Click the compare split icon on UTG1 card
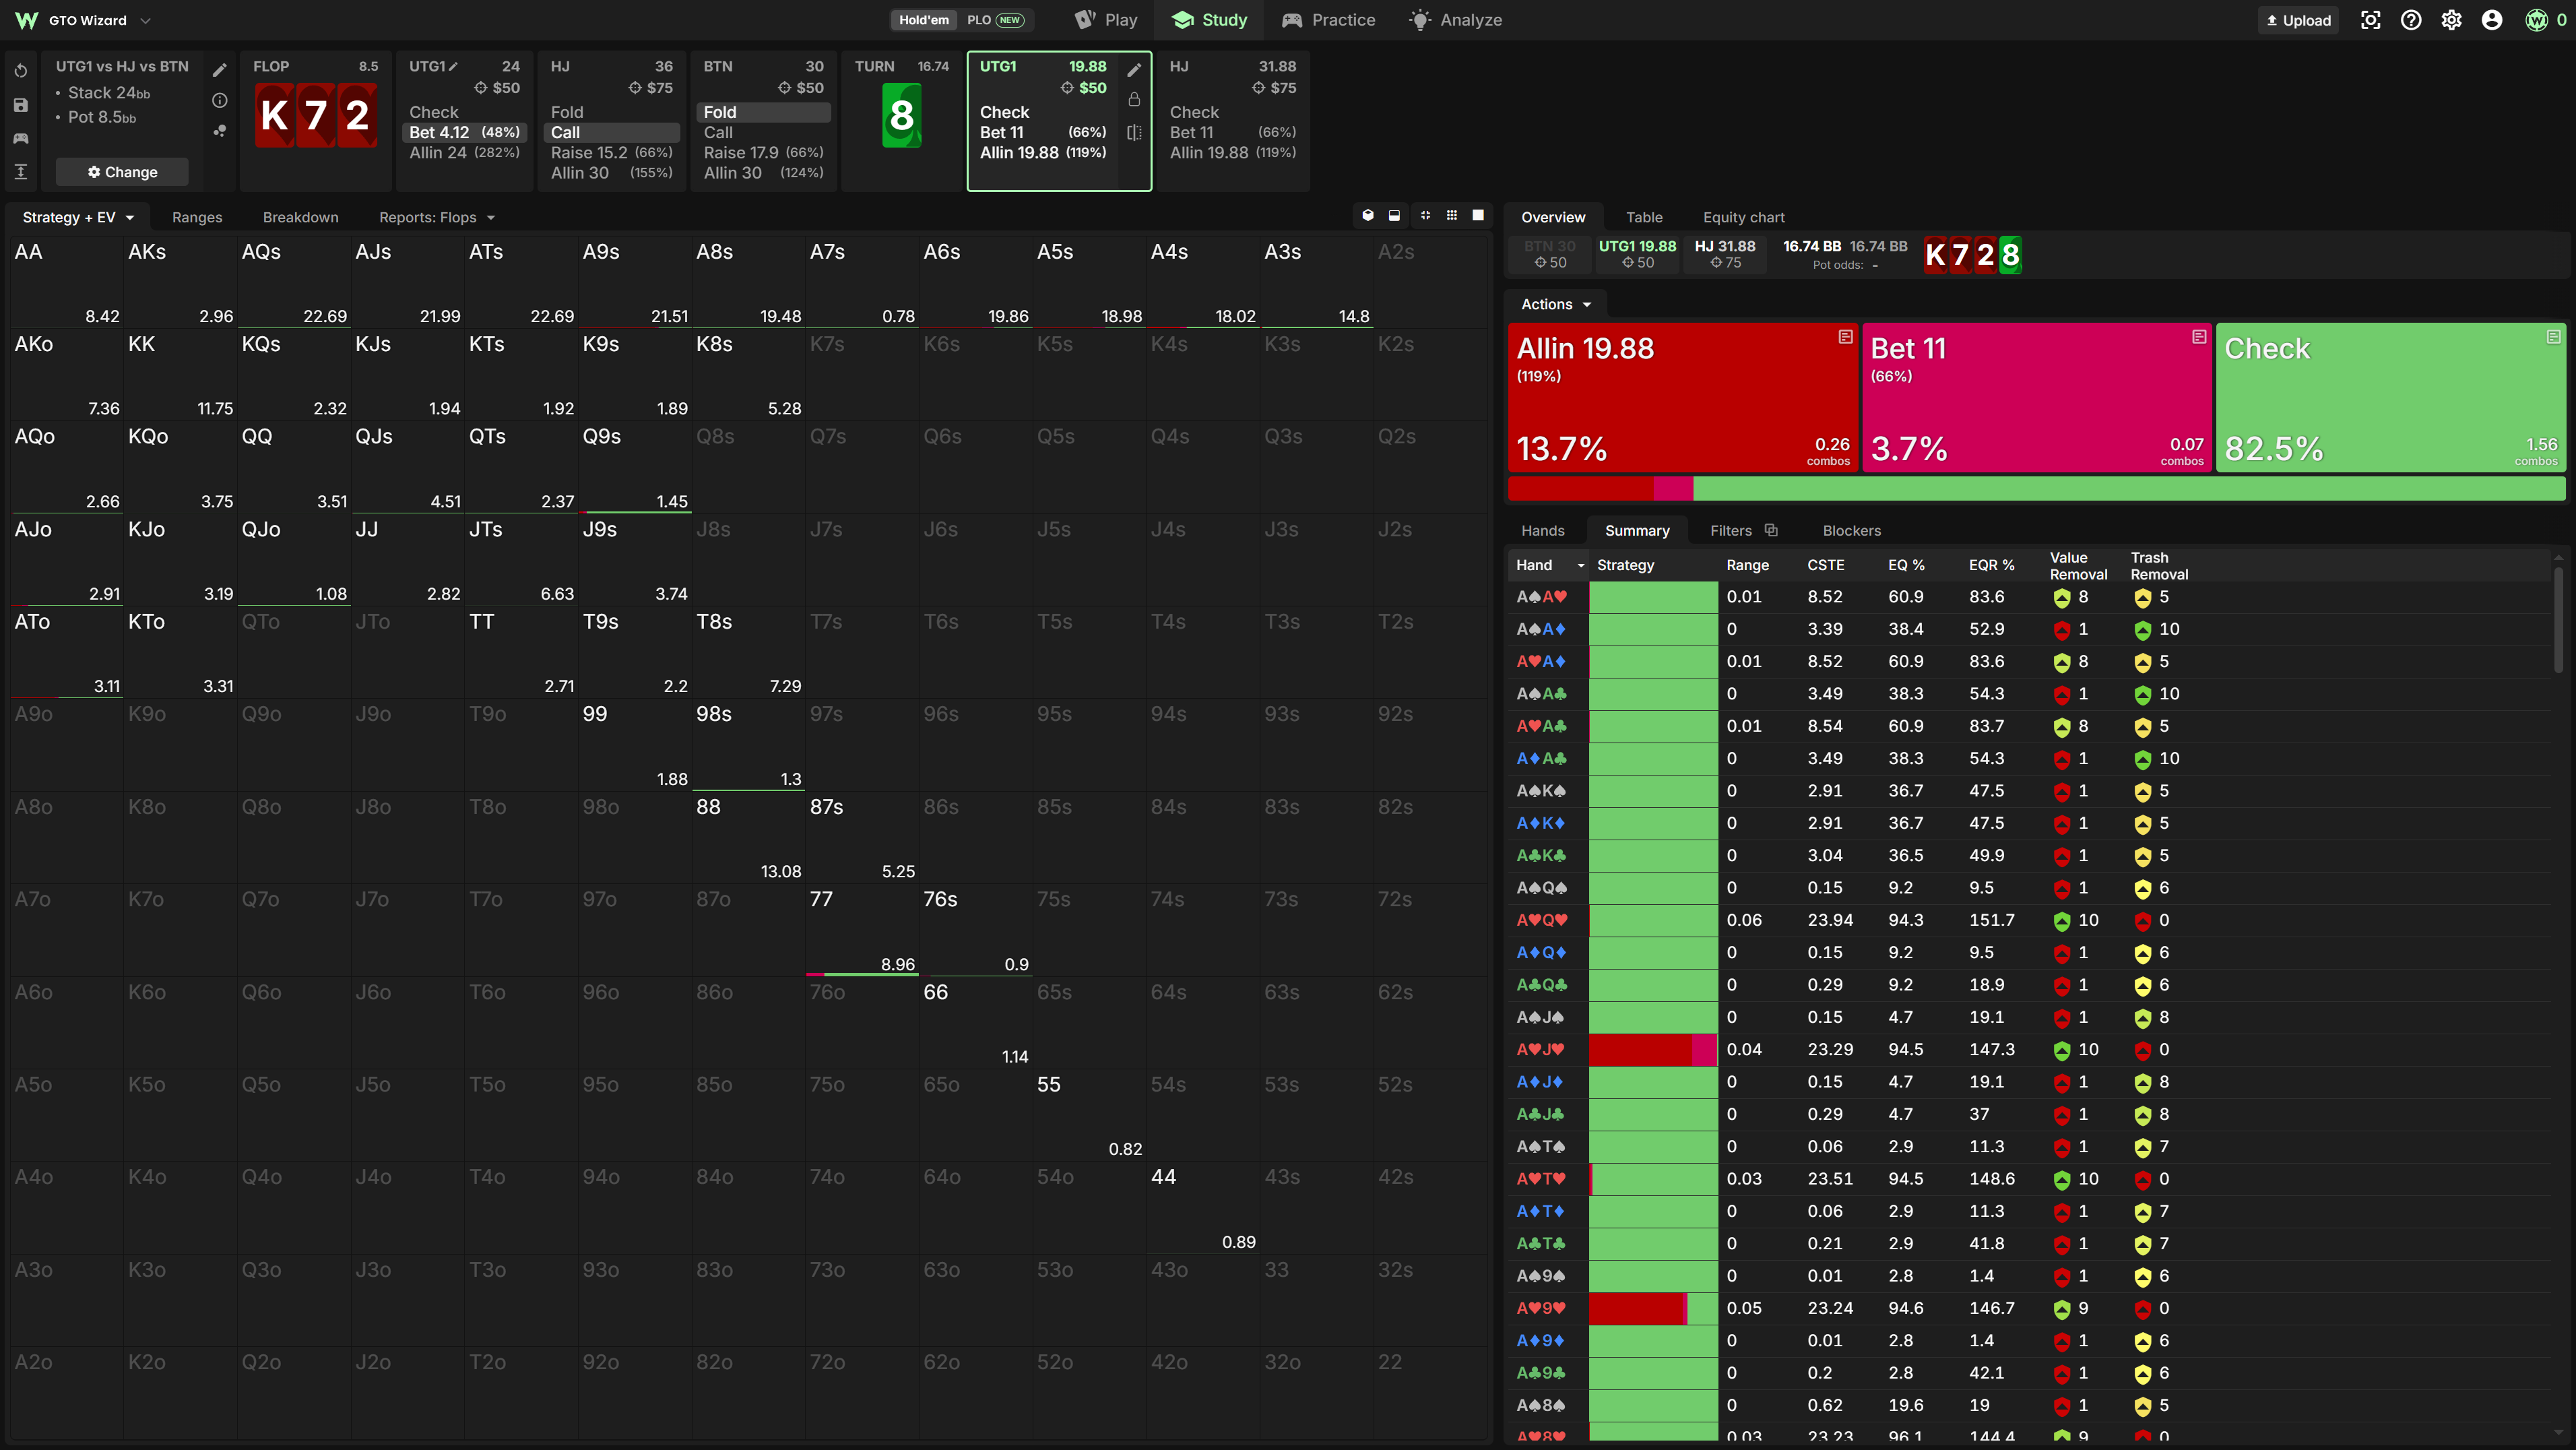Screen dimensions: 2576x1450 1134,132
